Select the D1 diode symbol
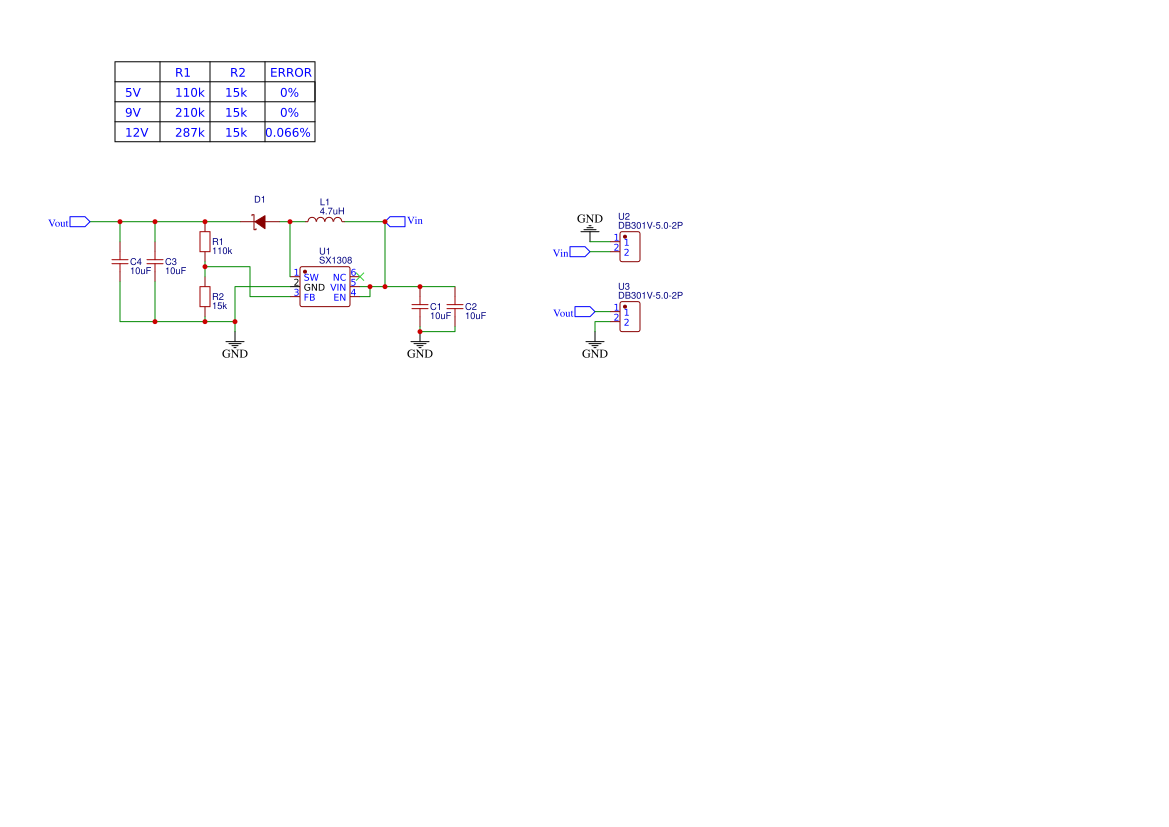Screen dimensions: 1169x827 259,221
